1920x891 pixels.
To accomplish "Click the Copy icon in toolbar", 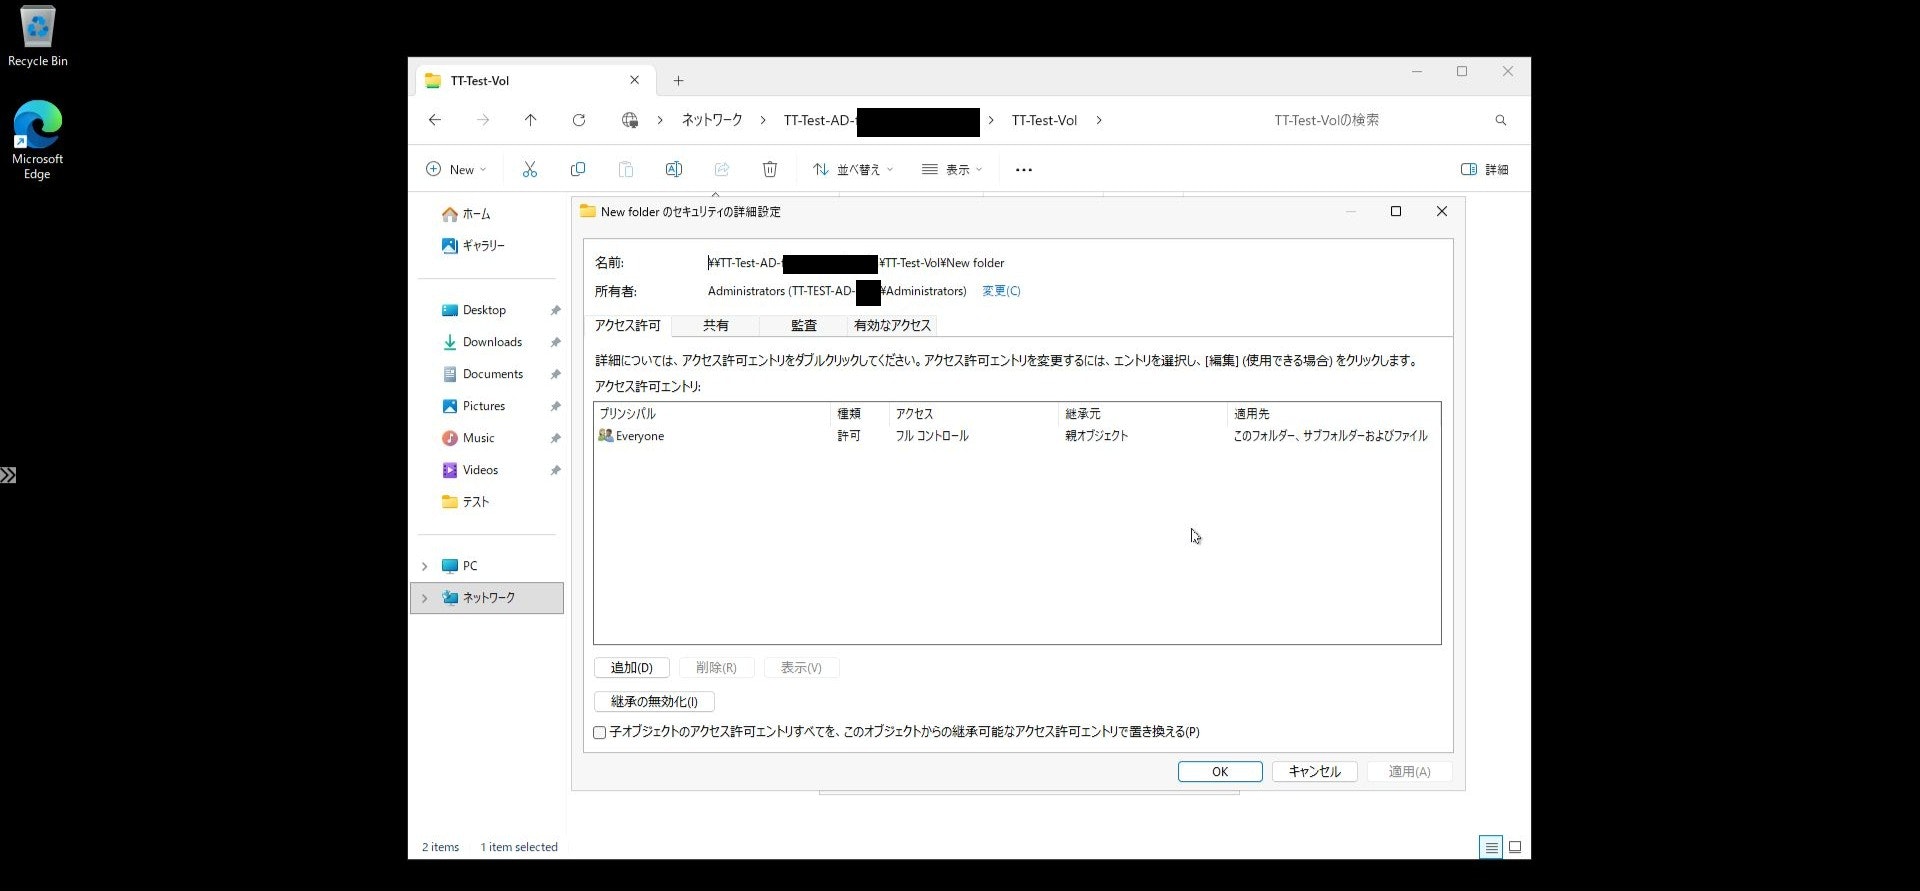I will [578, 169].
